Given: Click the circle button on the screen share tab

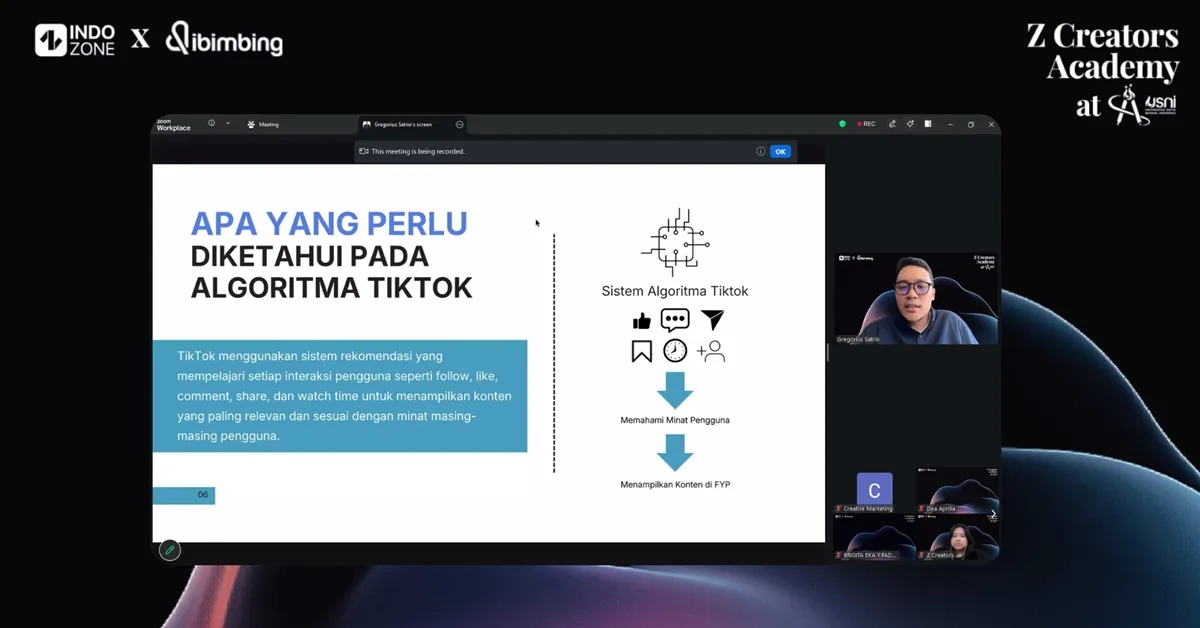Looking at the screenshot, I should 459,124.
